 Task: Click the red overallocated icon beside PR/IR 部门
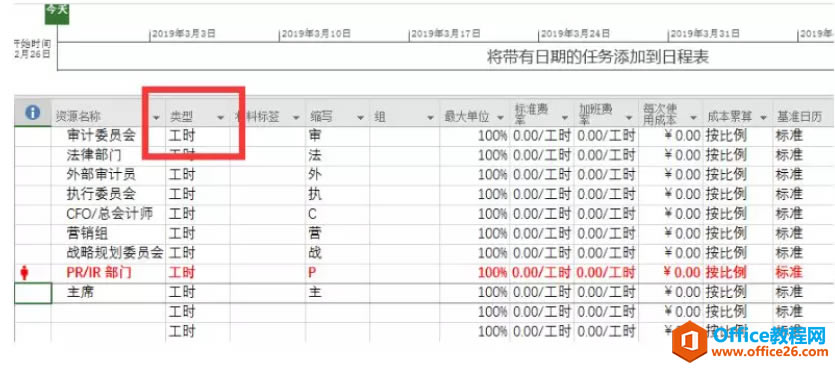(x=23, y=273)
